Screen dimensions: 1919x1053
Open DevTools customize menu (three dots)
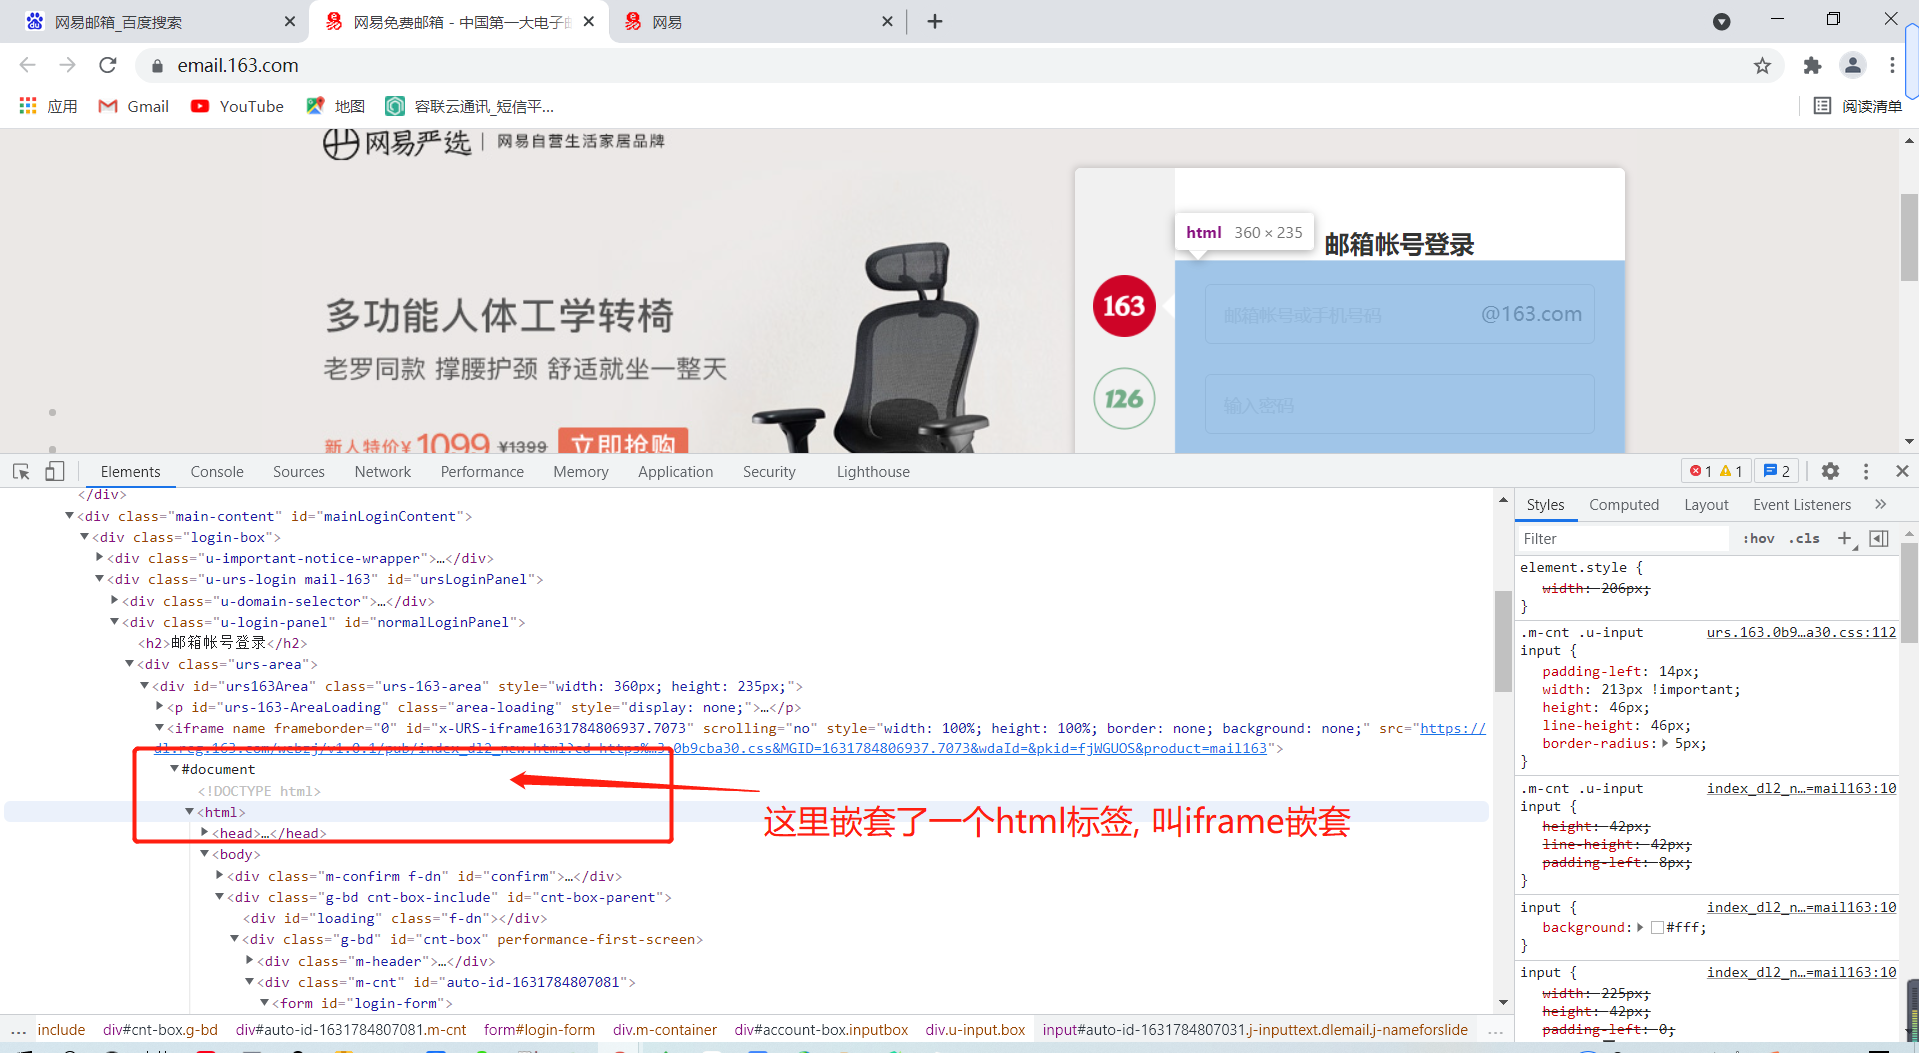(x=1865, y=471)
